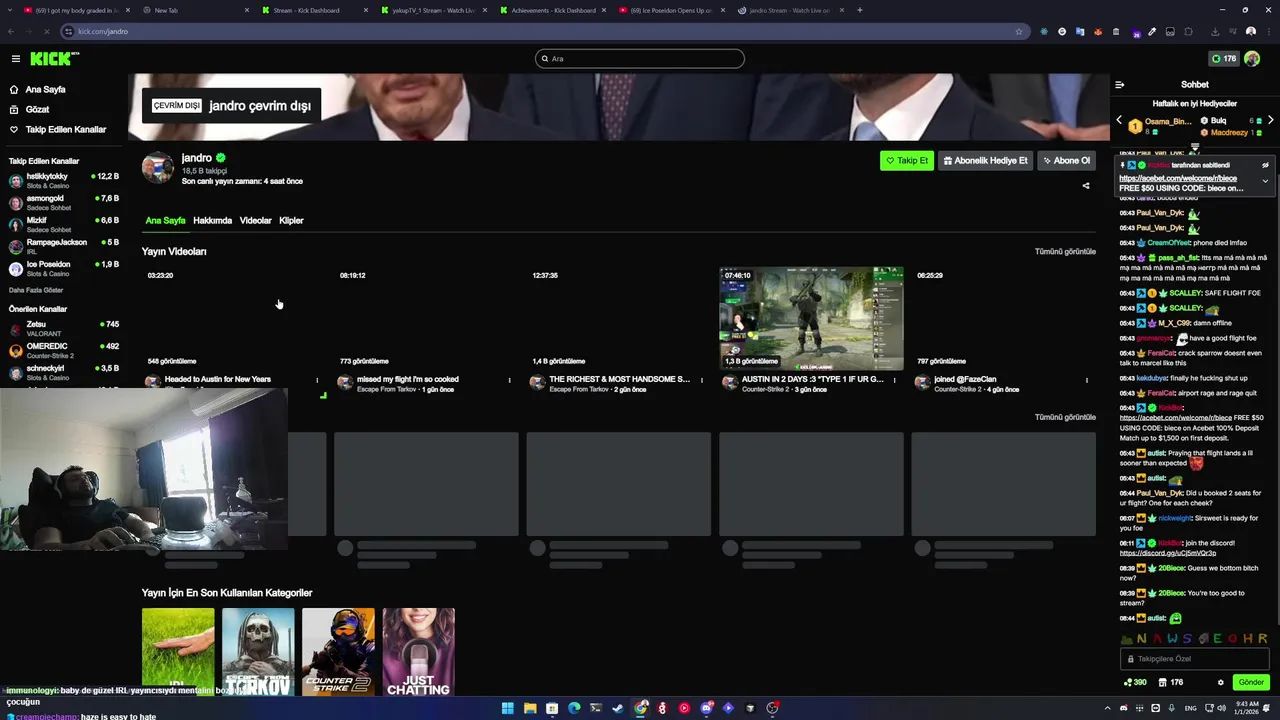
Task: Open hstikkytokky followed channel
Action: tap(64, 180)
